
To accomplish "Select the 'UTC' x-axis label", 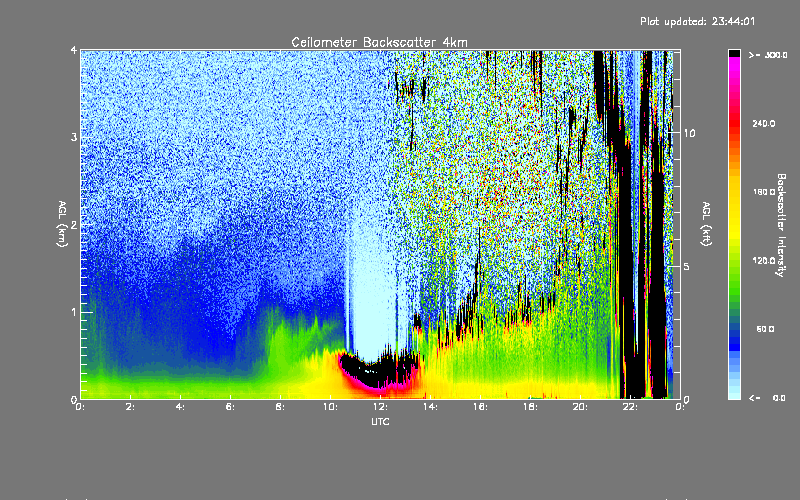I will [380, 421].
